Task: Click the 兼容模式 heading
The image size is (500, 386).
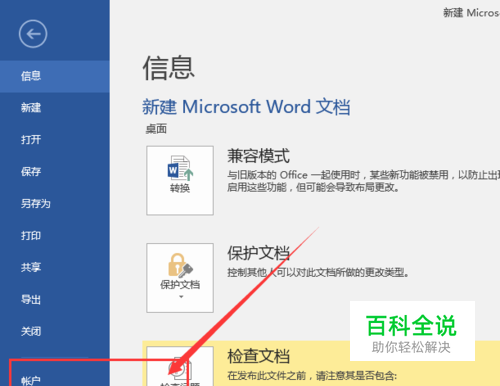Action: click(x=258, y=156)
